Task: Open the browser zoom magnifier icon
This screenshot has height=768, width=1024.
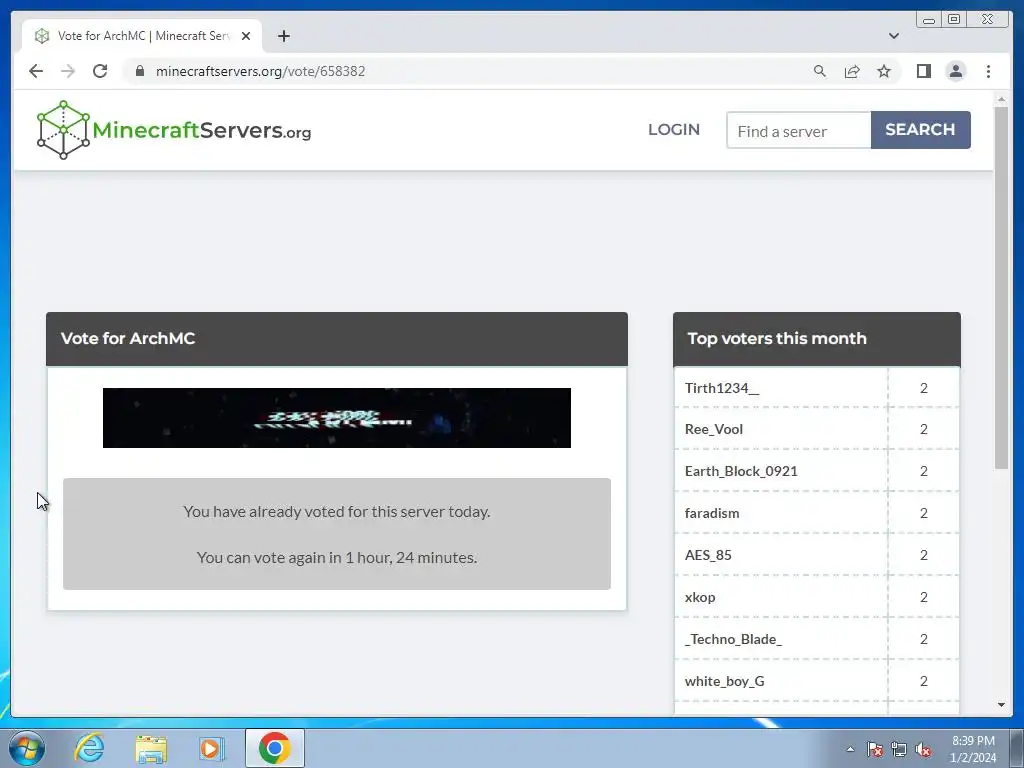Action: [820, 71]
